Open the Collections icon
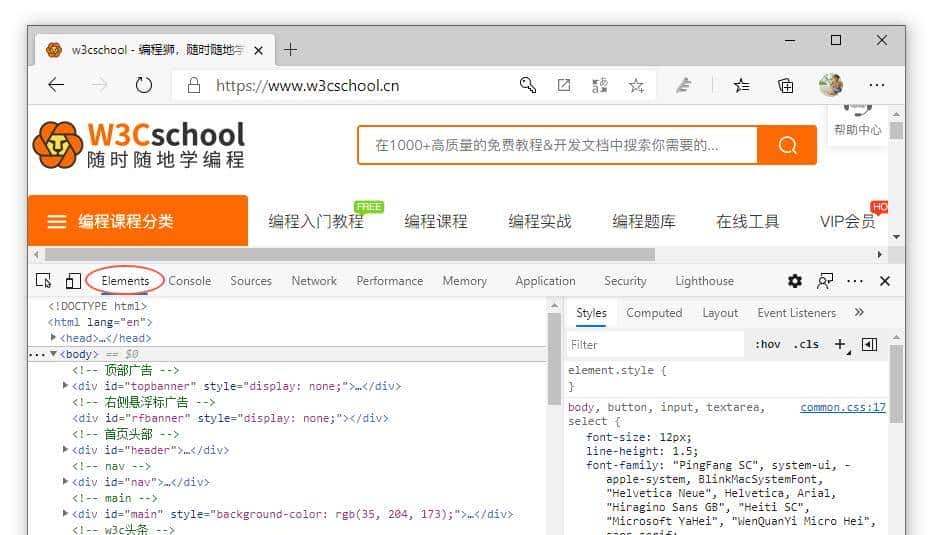930x535 pixels. click(786, 85)
